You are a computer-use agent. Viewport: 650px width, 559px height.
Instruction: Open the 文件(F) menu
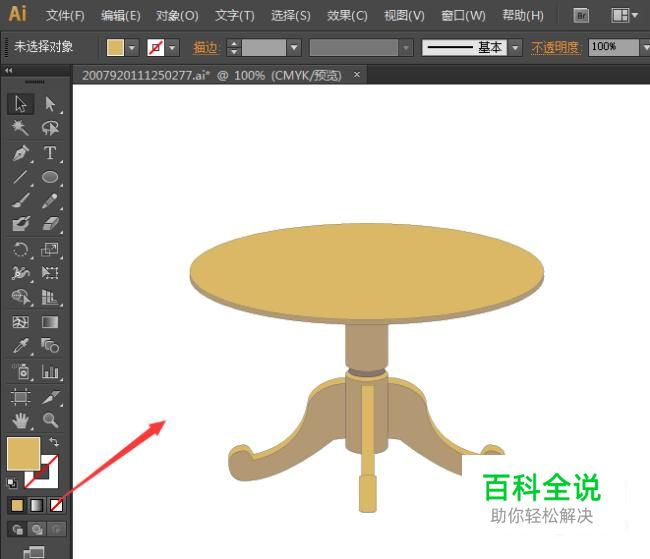point(65,16)
